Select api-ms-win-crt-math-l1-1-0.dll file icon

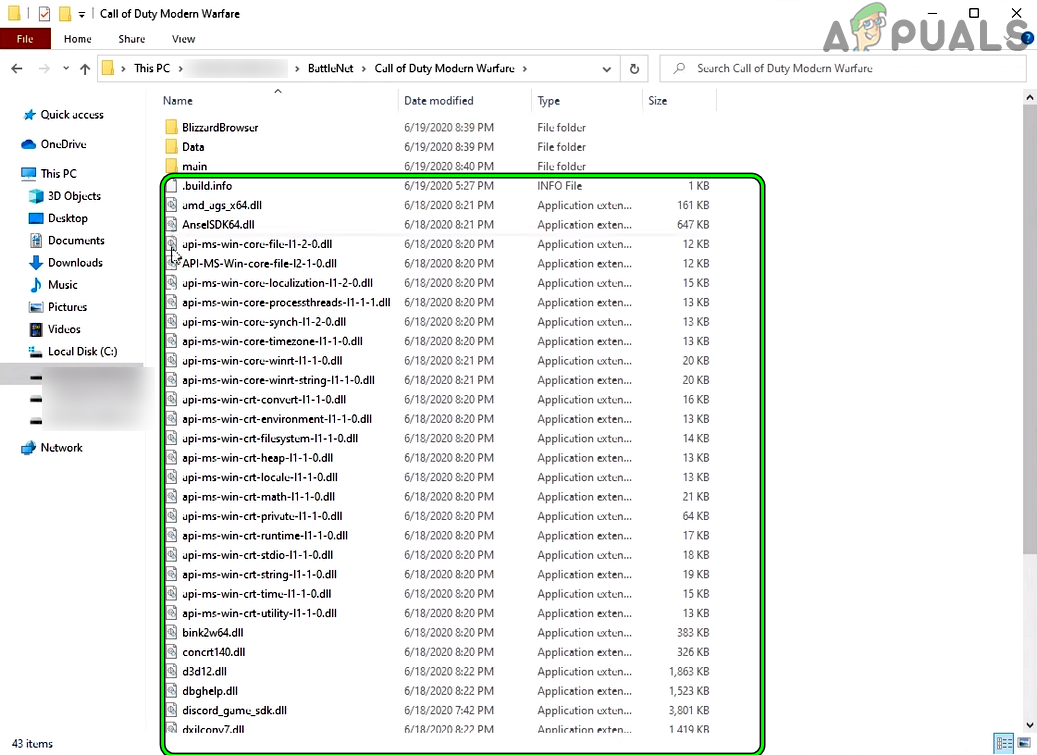pyautogui.click(x=171, y=497)
